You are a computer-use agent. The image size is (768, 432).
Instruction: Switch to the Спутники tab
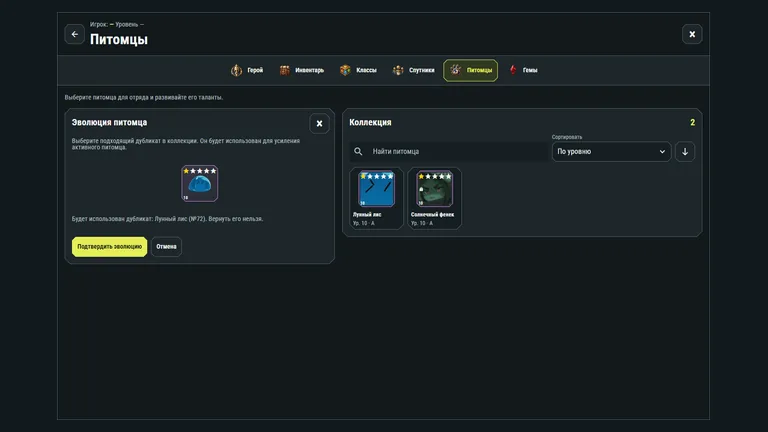click(x=414, y=70)
